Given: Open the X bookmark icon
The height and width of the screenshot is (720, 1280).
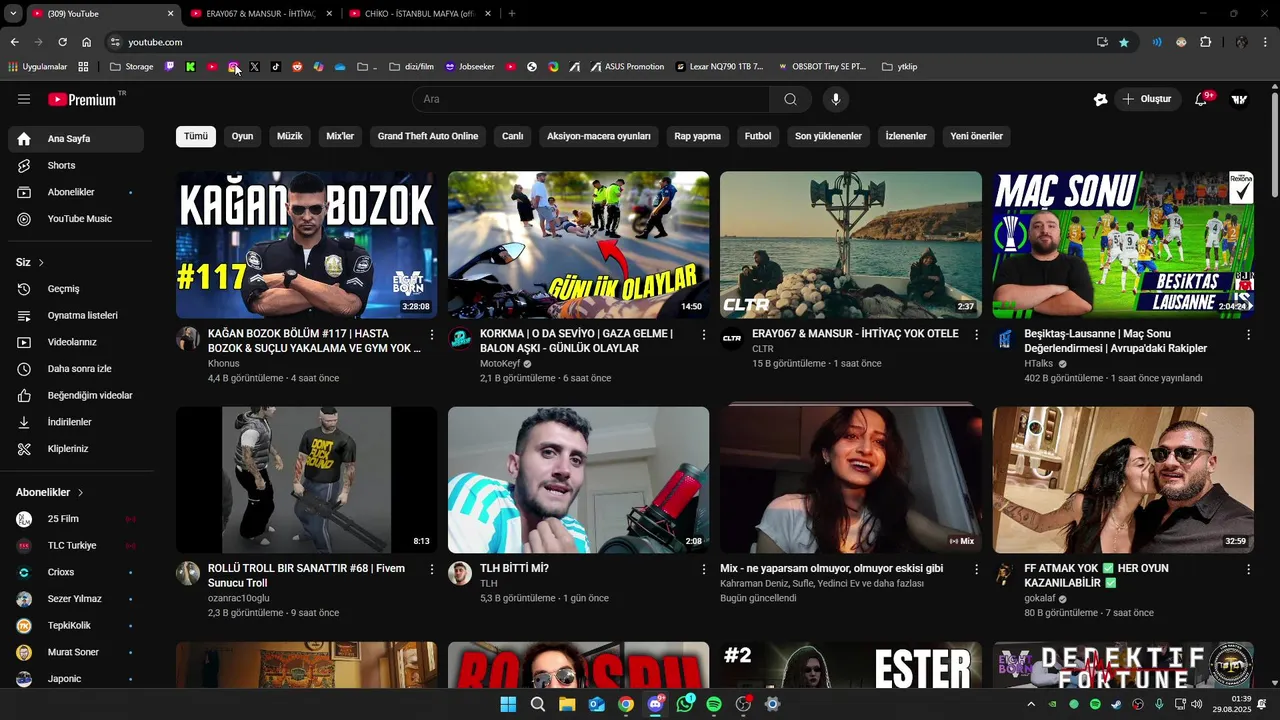Looking at the screenshot, I should pyautogui.click(x=254, y=67).
